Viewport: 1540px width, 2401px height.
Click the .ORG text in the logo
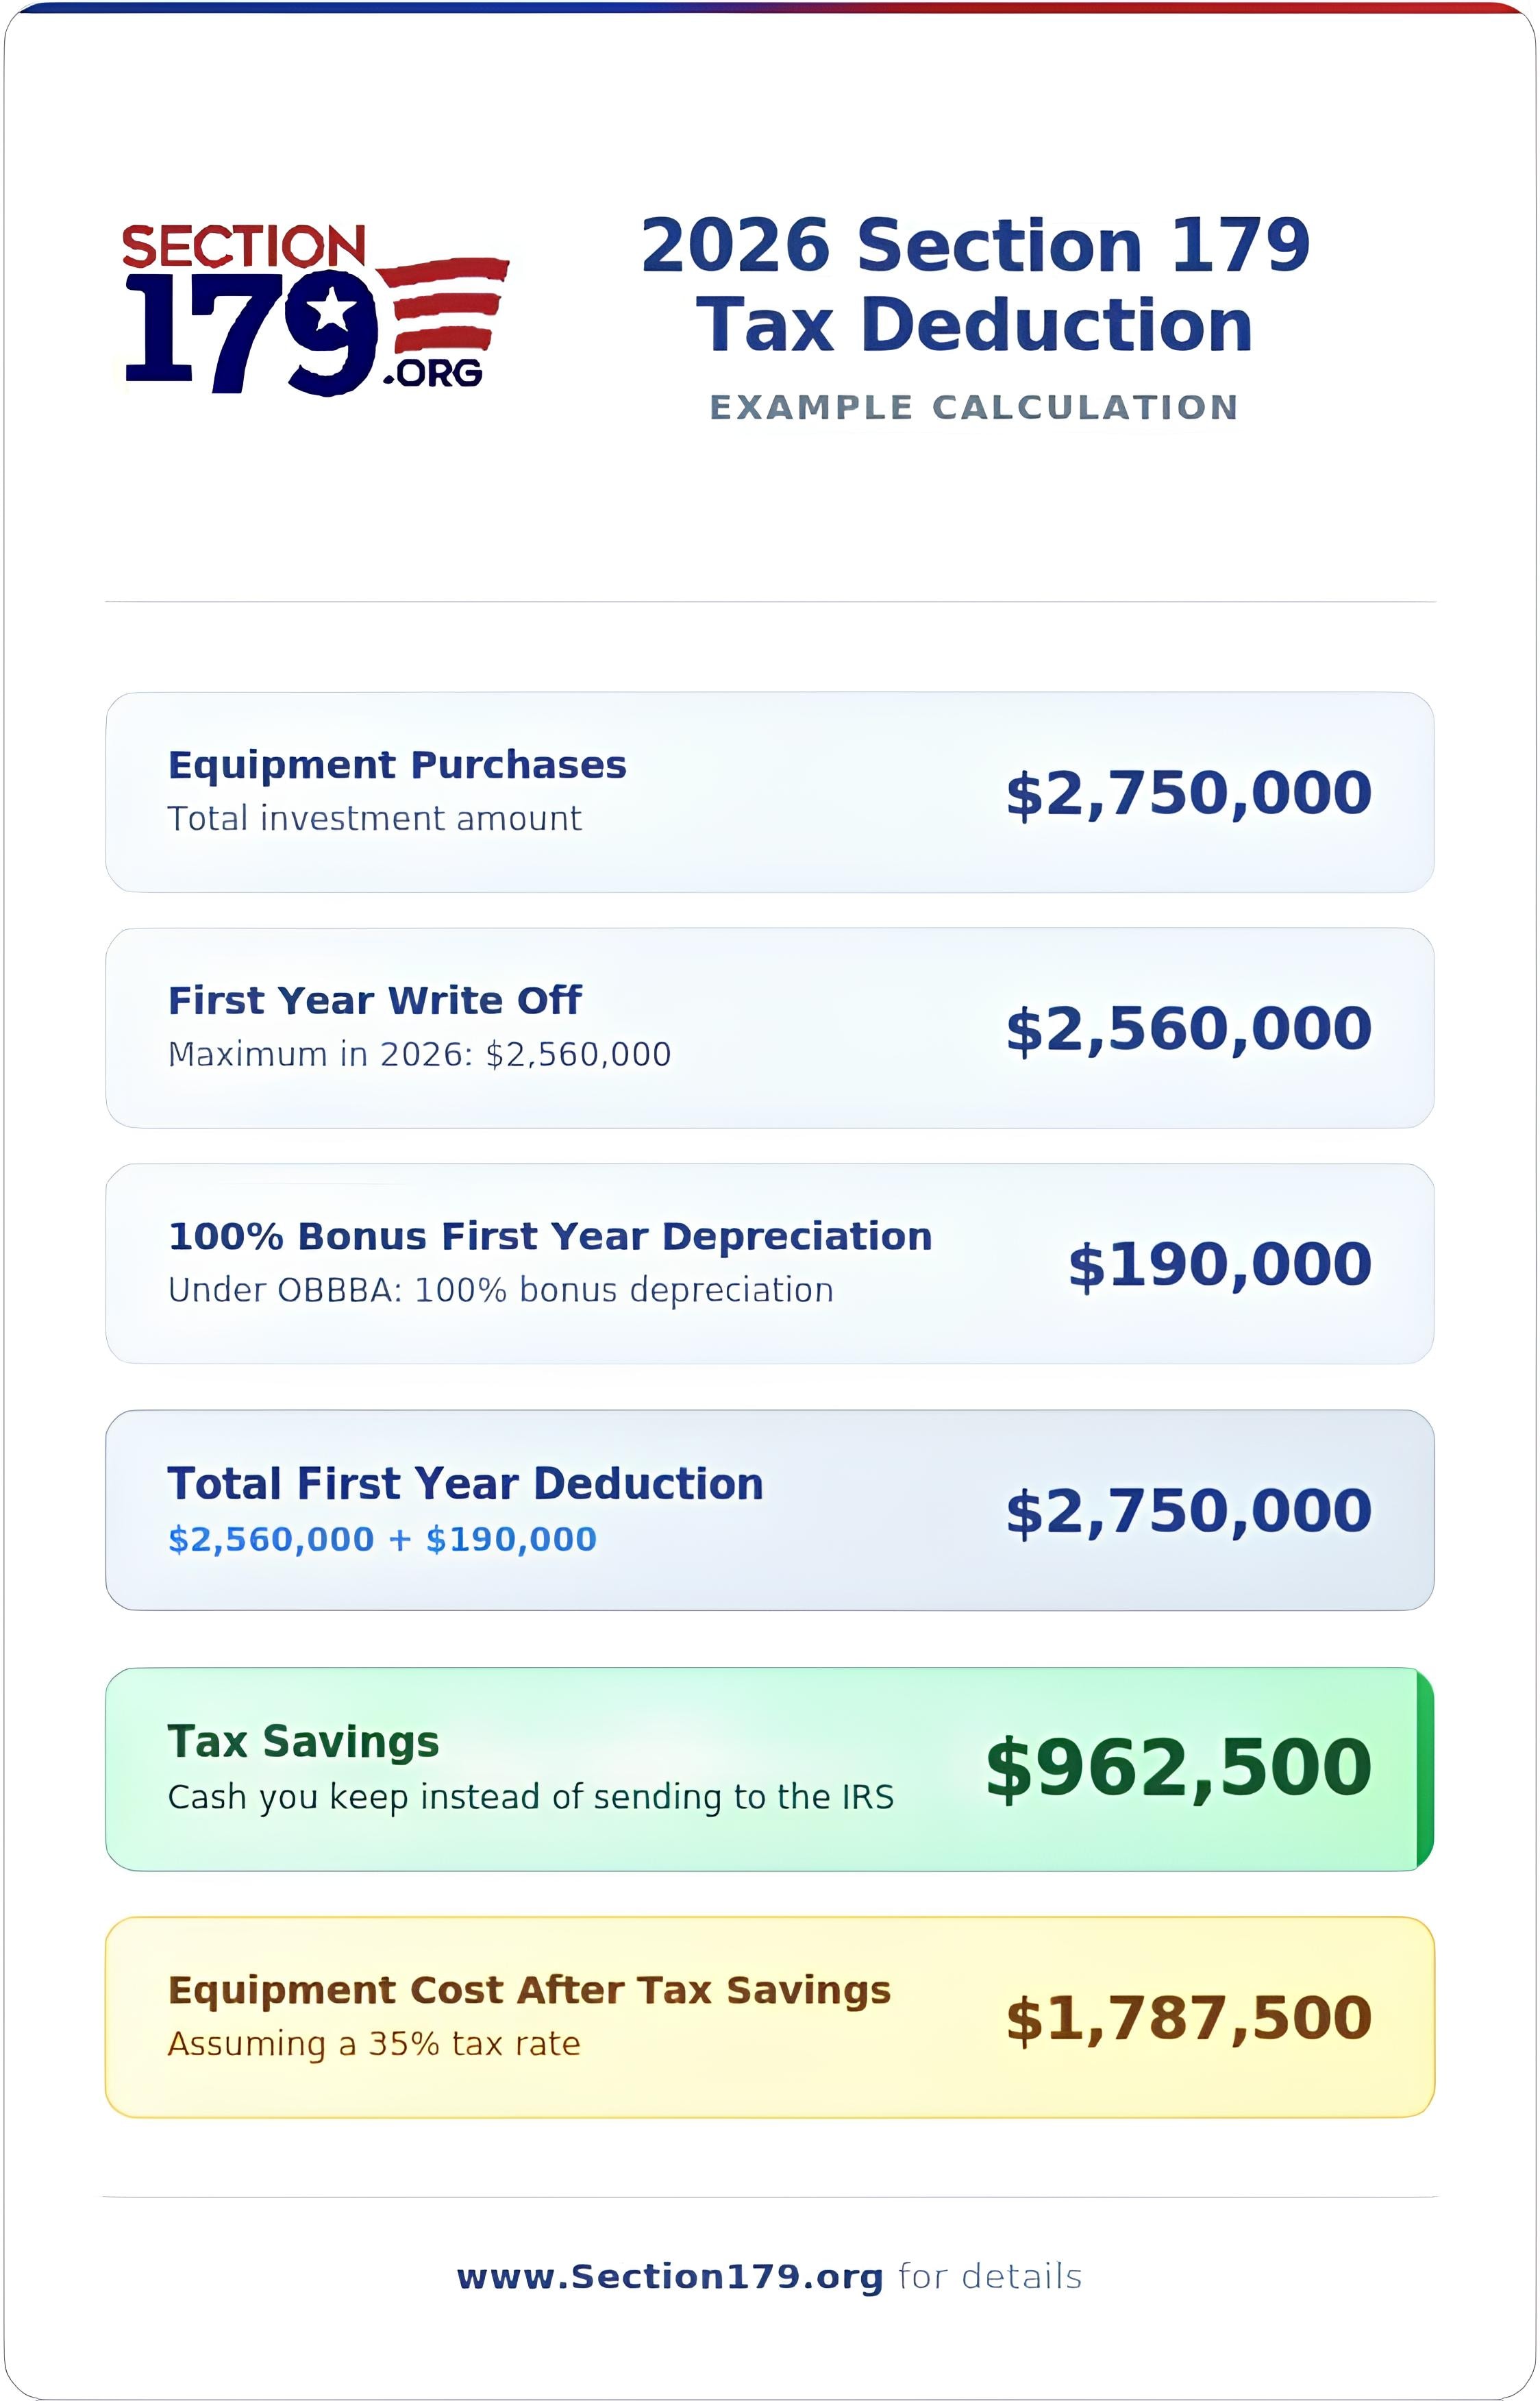click(x=433, y=374)
